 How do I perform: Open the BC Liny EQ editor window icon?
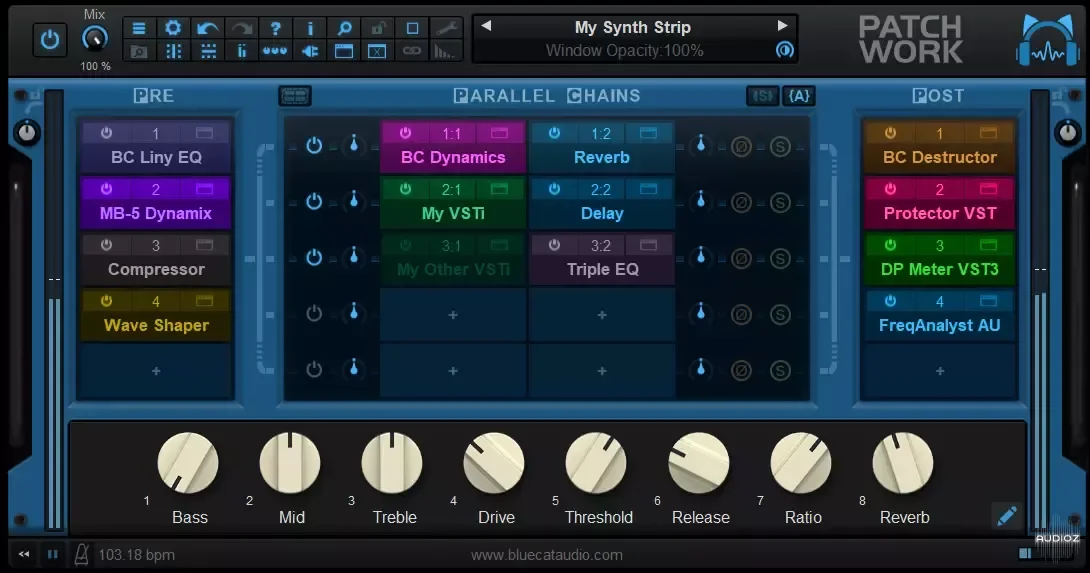click(204, 133)
